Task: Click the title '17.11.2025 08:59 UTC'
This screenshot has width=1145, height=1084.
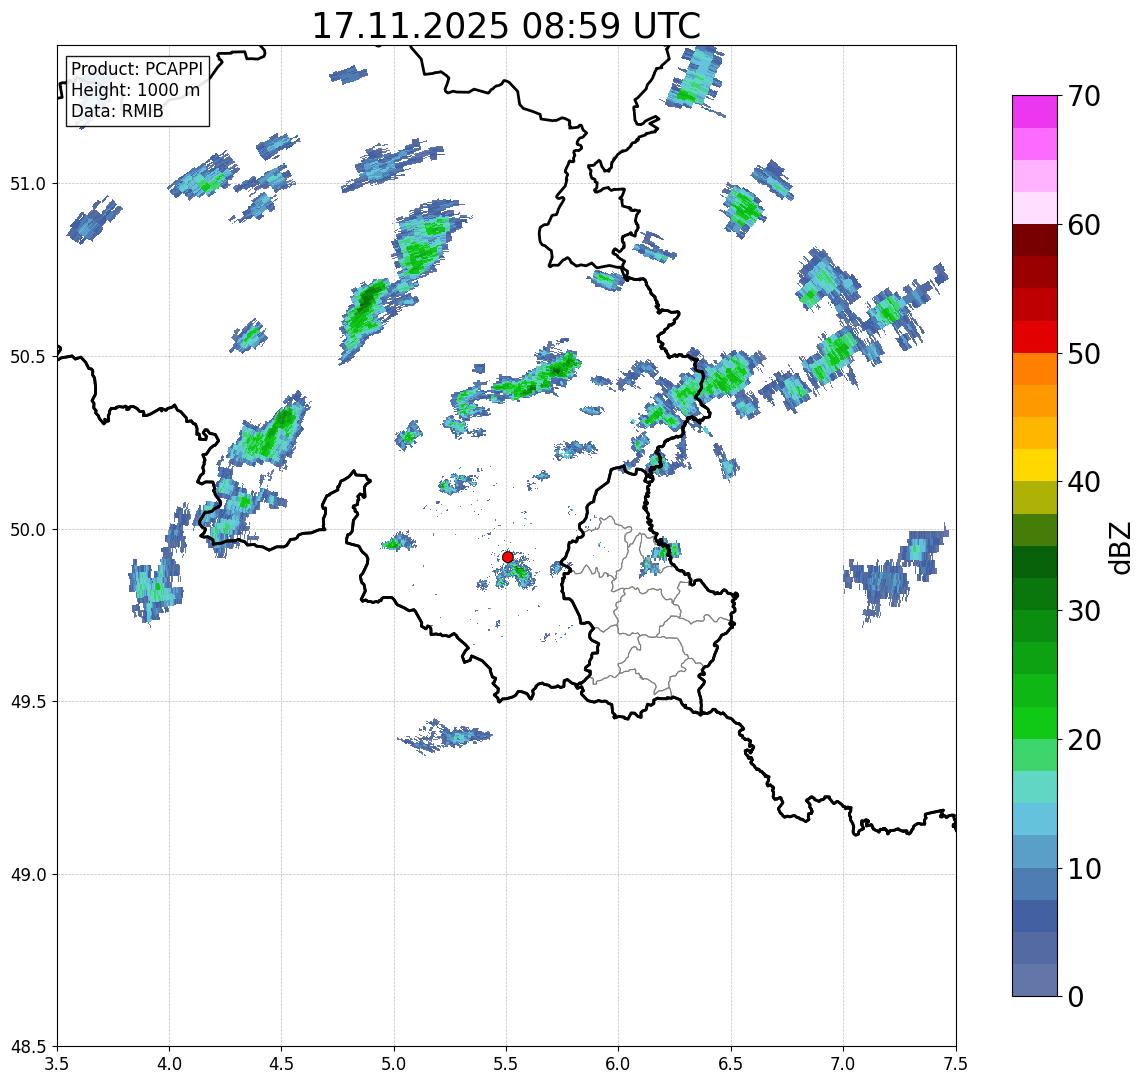Action: click(x=506, y=26)
